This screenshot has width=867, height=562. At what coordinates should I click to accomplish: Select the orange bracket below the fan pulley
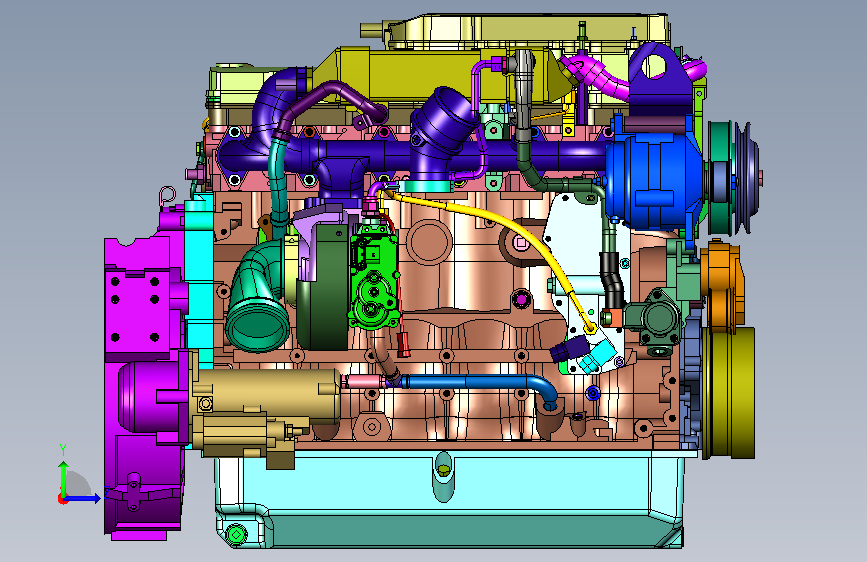722,288
